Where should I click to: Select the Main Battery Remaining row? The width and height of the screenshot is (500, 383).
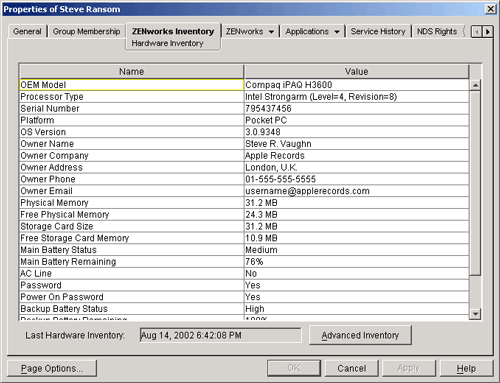(x=131, y=262)
